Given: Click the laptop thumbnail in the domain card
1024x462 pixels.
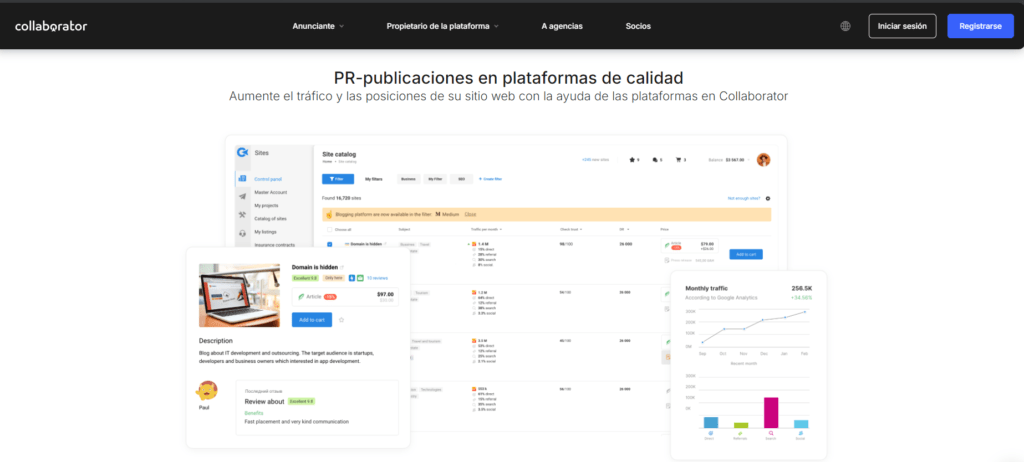Looking at the screenshot, I should (x=239, y=295).
